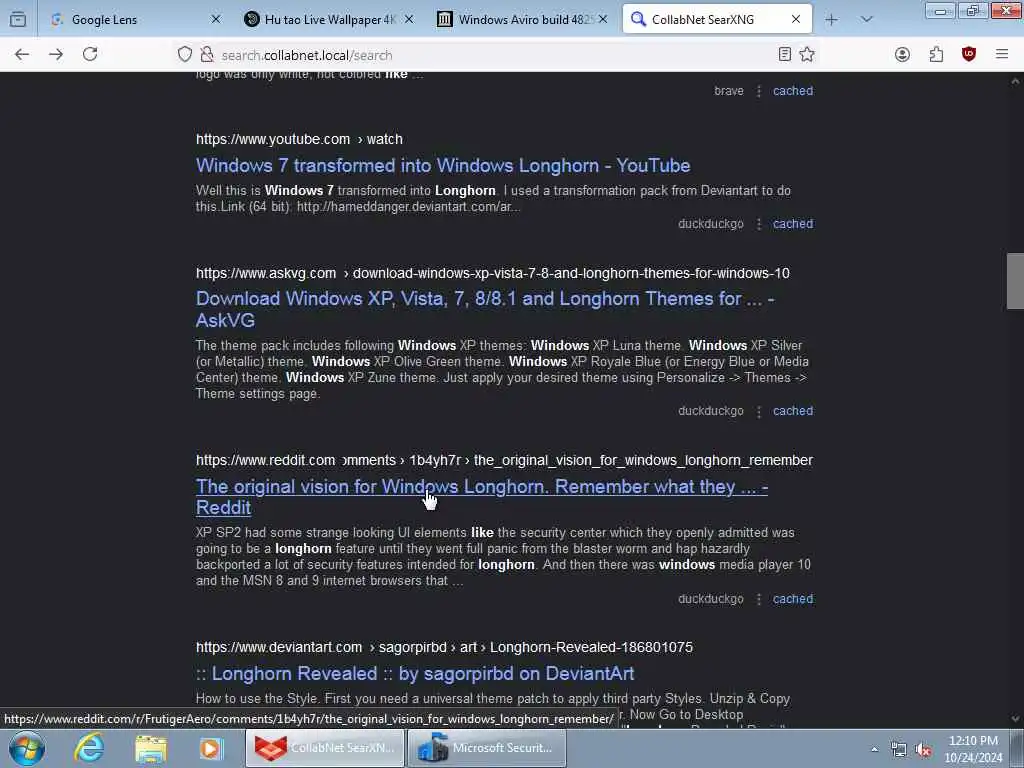Bookmark this page with the star icon
1024x768 pixels.
coord(807,55)
